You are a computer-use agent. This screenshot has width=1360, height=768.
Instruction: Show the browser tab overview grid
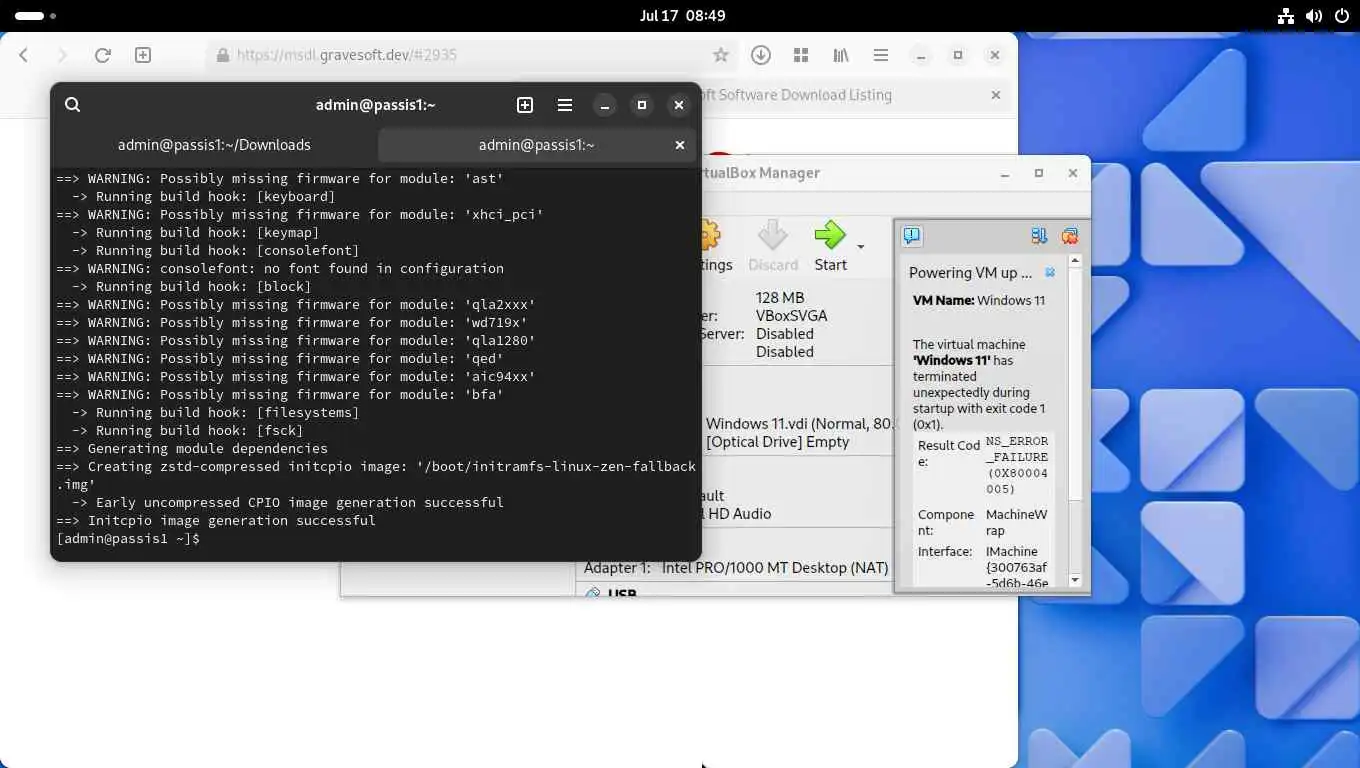coord(801,55)
